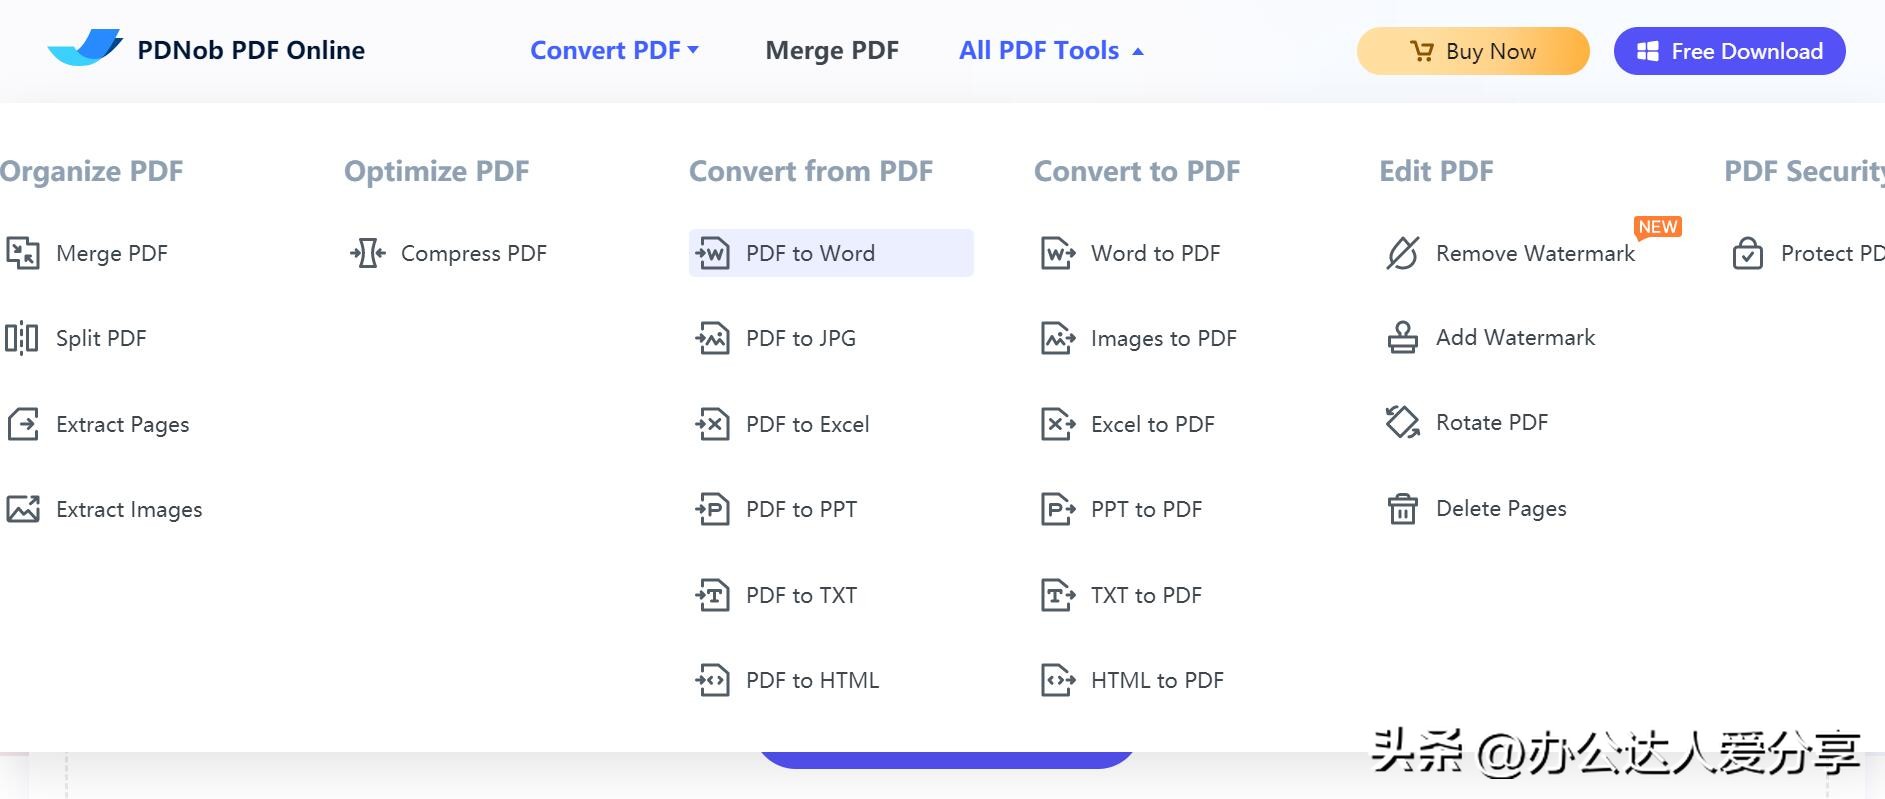
Task: Click the Images to PDF icon
Action: point(1058,338)
